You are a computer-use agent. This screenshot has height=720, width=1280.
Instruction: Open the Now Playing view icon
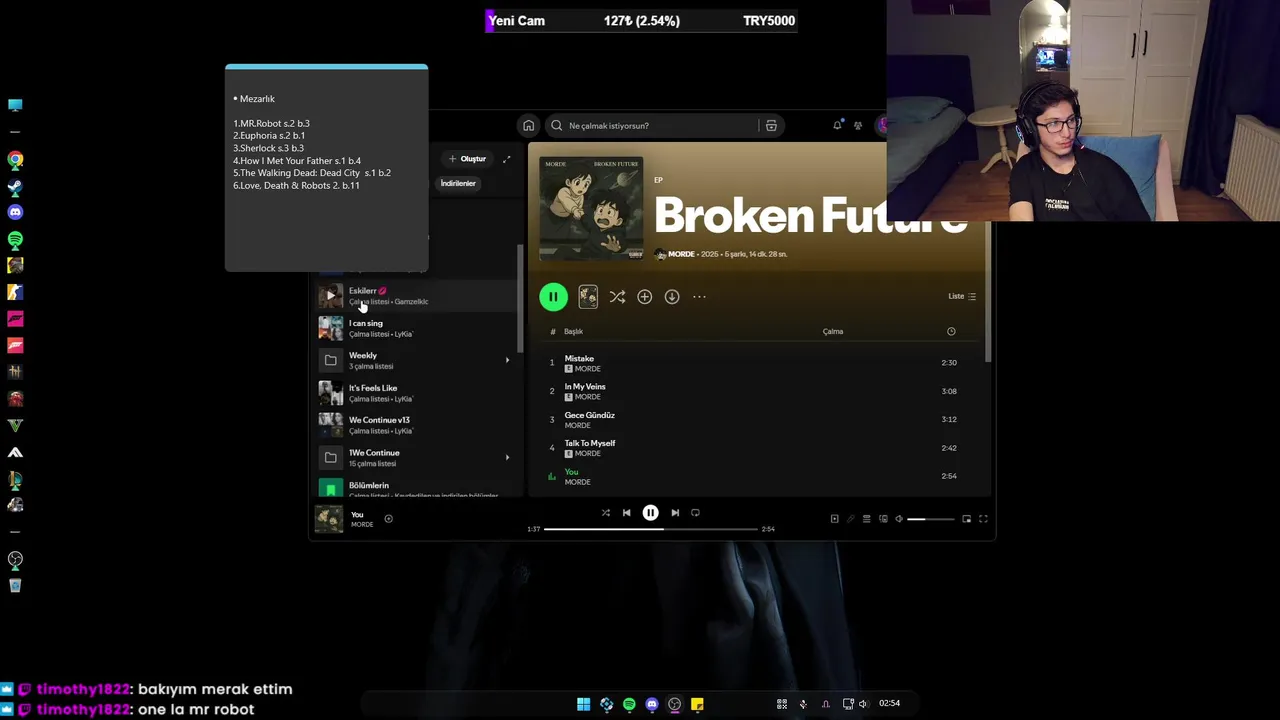pos(834,519)
